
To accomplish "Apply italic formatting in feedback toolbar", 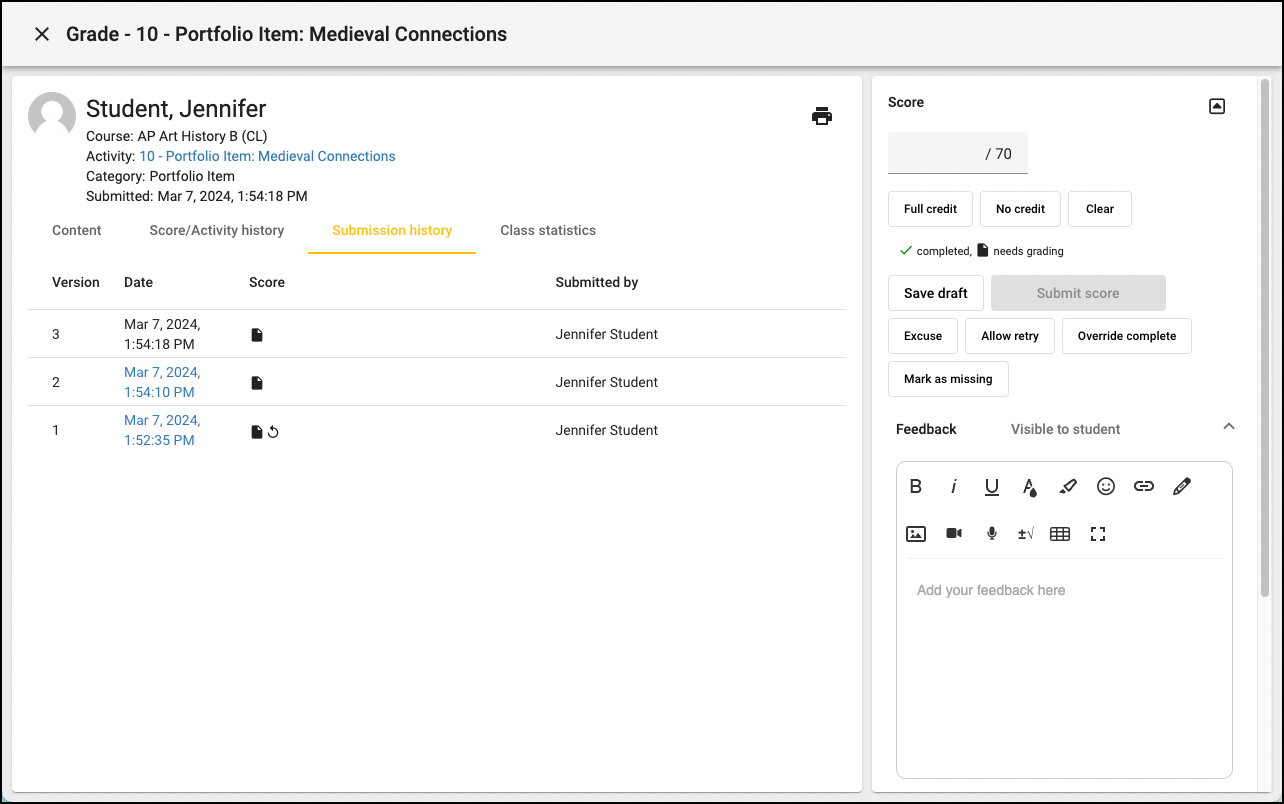I will (x=953, y=486).
